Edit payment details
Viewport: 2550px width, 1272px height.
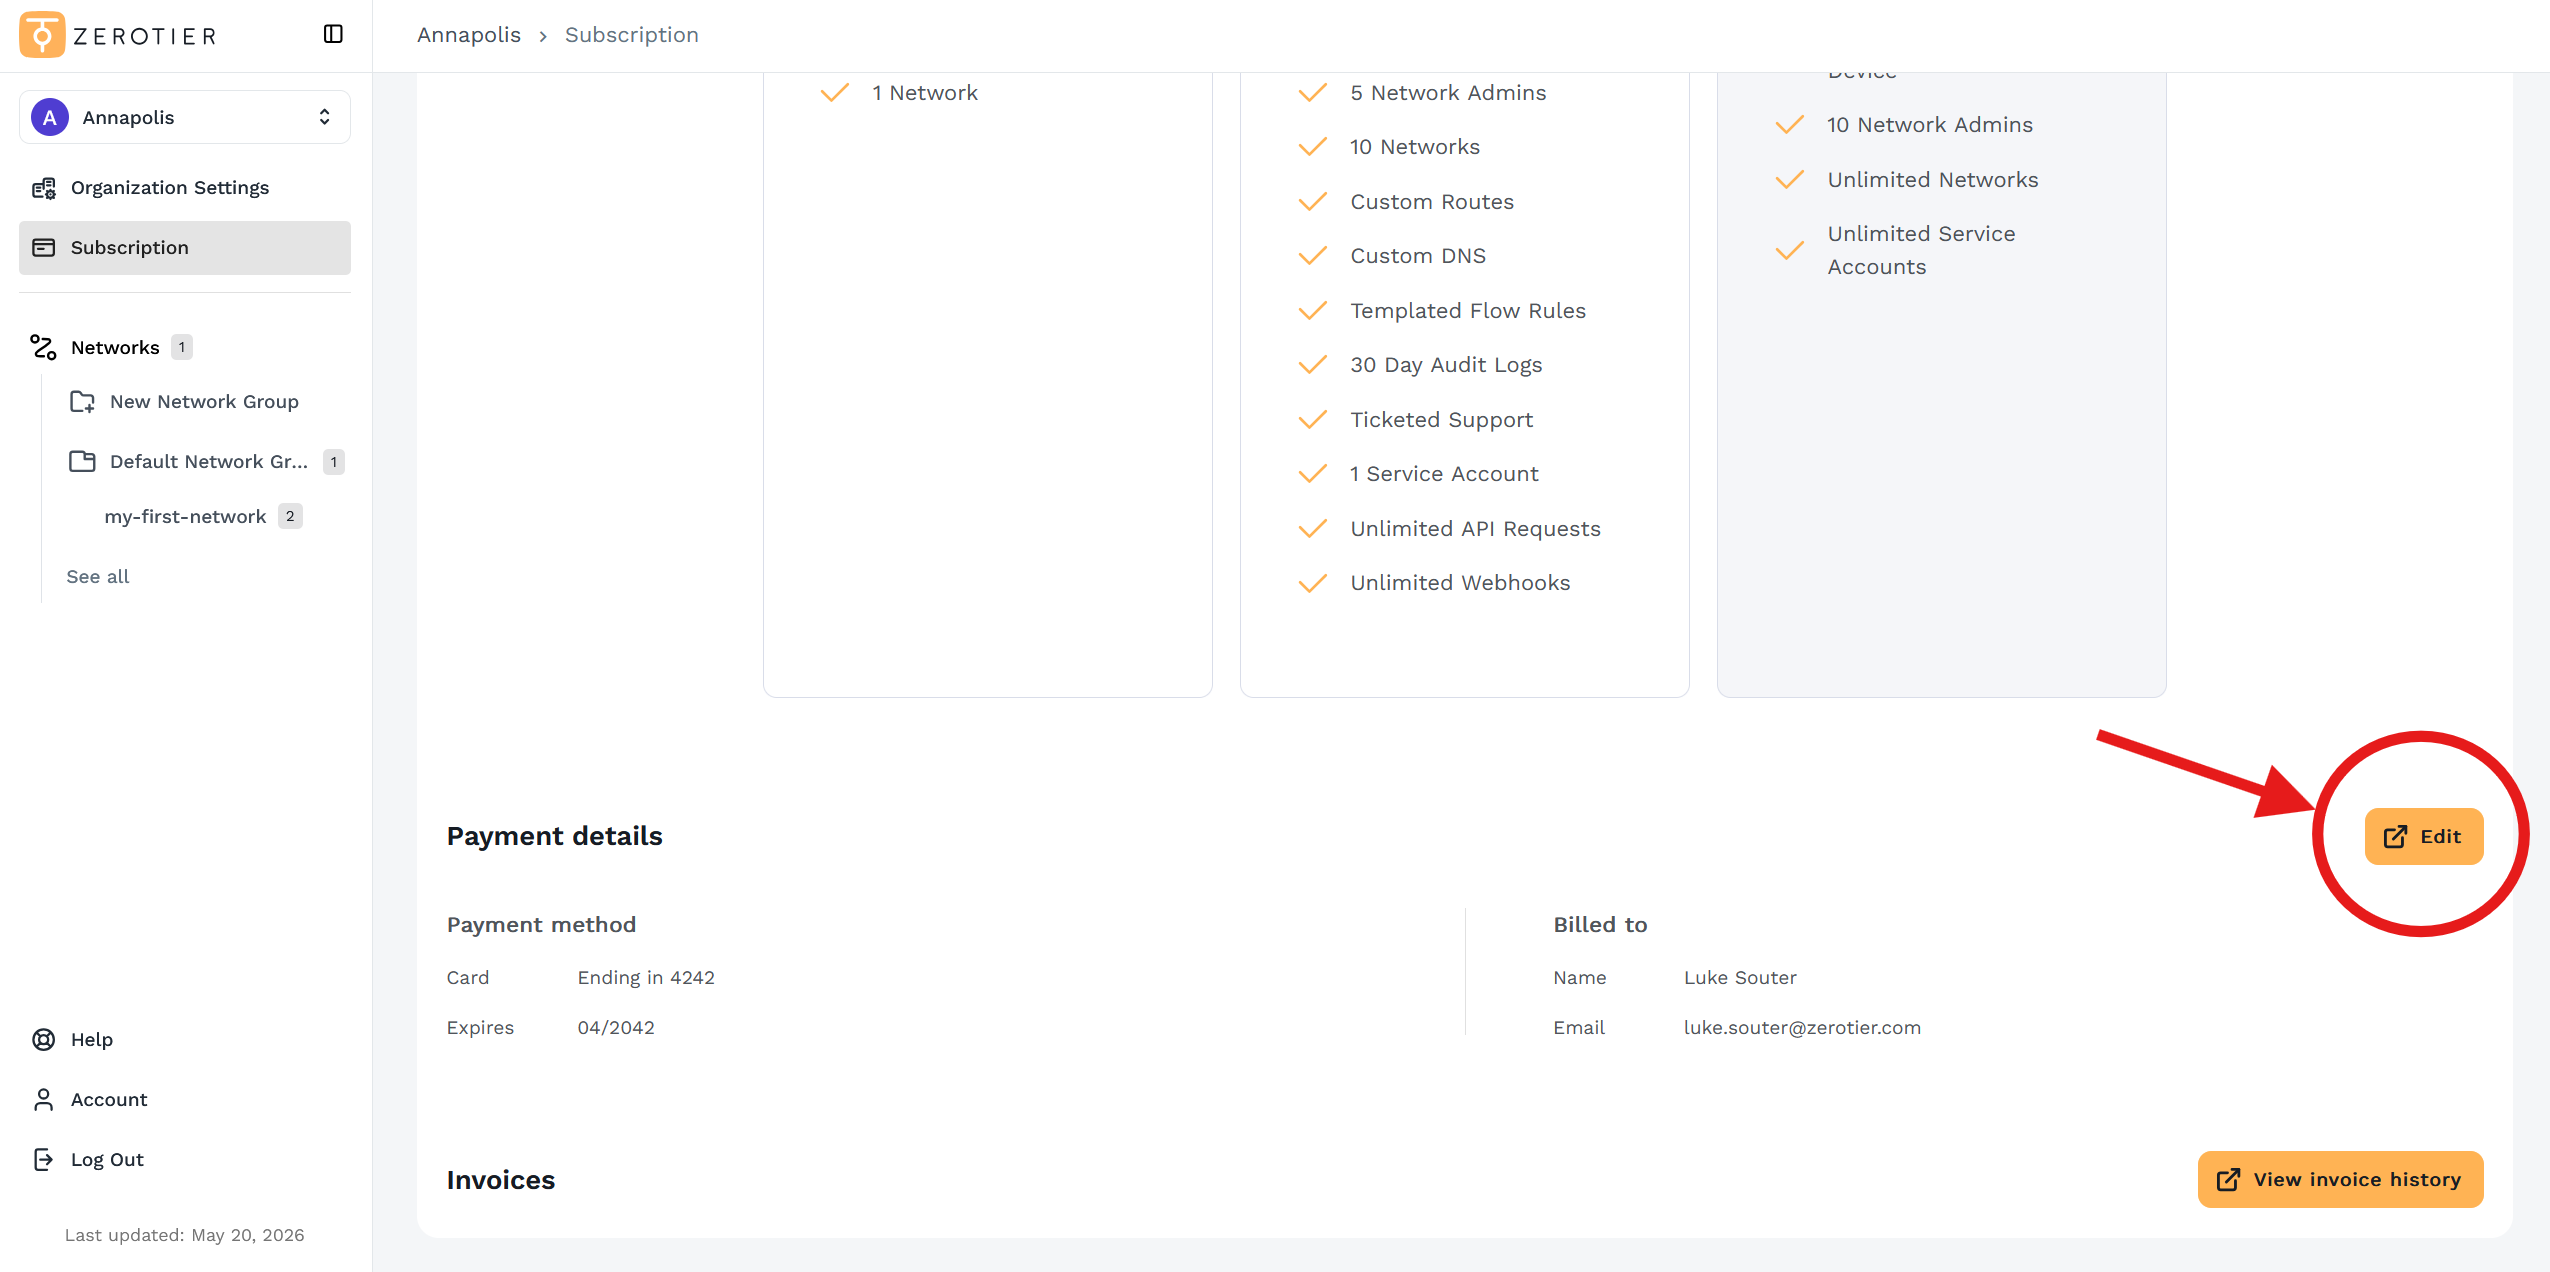pyautogui.click(x=2424, y=837)
